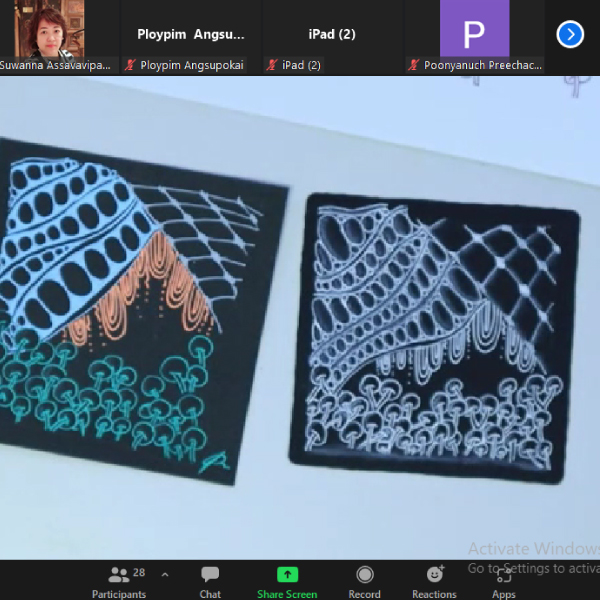Click the Suwanna Assavavipa name label
Image resolution: width=600 pixels, height=600 pixels.
pyautogui.click(x=55, y=65)
